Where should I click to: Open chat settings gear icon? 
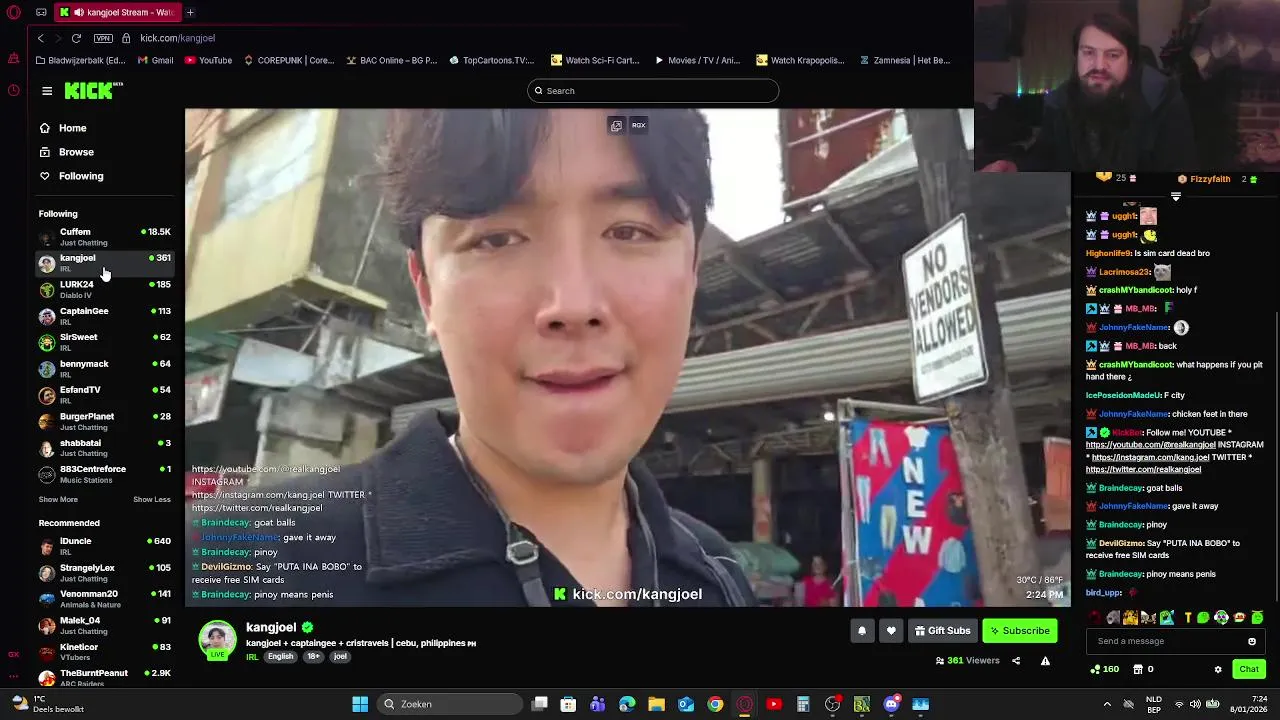1218,670
